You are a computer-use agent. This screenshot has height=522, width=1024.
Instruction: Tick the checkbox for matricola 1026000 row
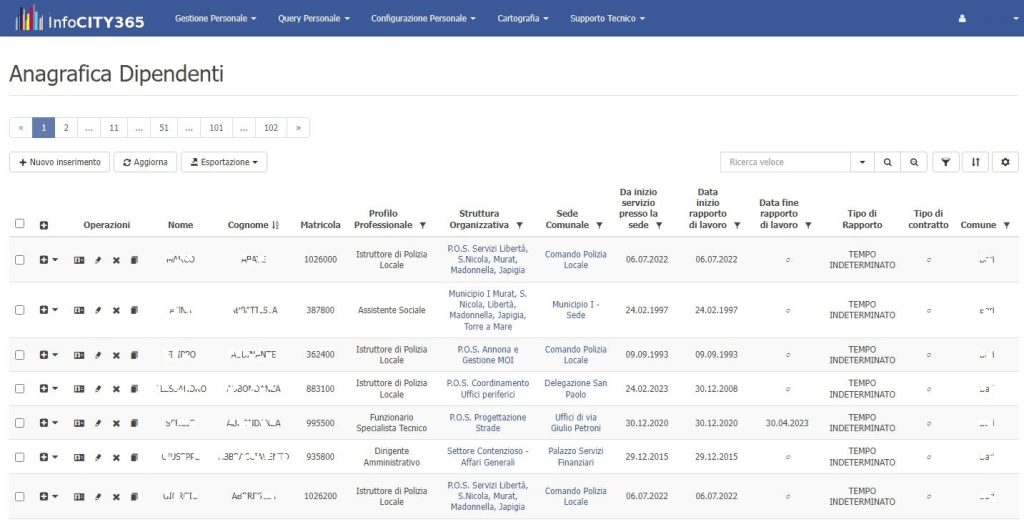[x=19, y=260]
